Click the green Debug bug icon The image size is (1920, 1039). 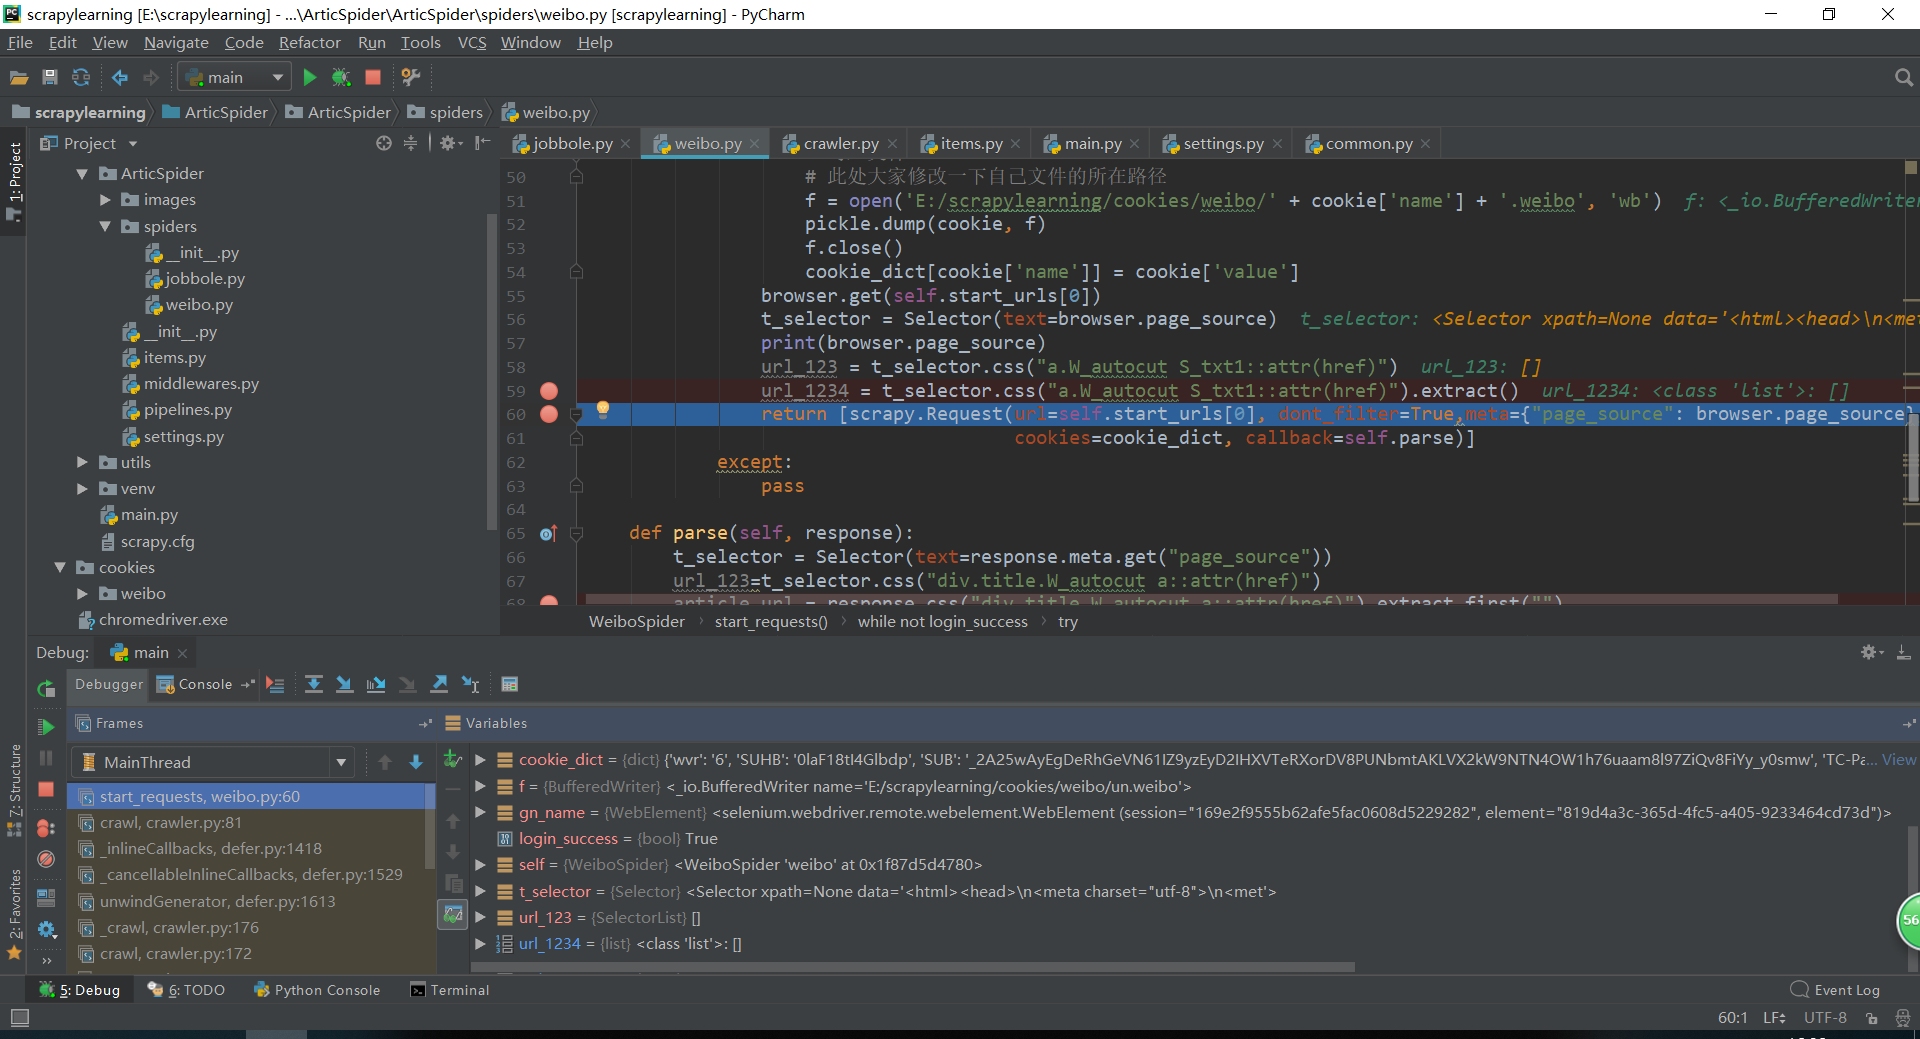pos(341,77)
